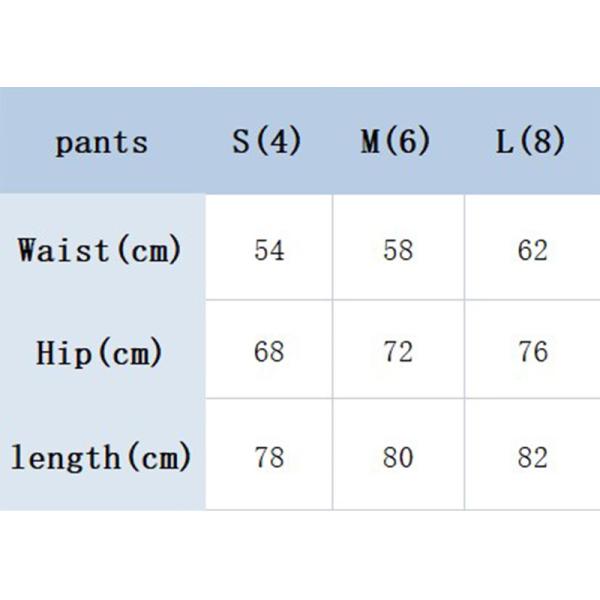The width and height of the screenshot is (600, 600).
Task: Select the waist value 58 cell
Action: [398, 249]
